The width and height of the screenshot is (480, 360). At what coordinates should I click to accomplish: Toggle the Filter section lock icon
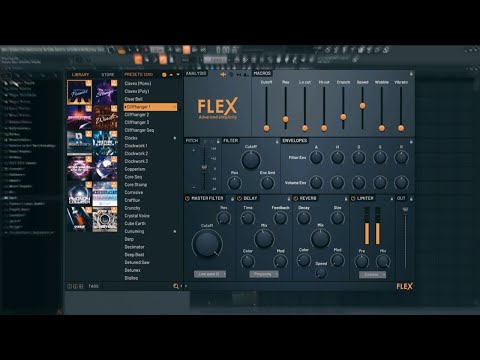point(277,141)
